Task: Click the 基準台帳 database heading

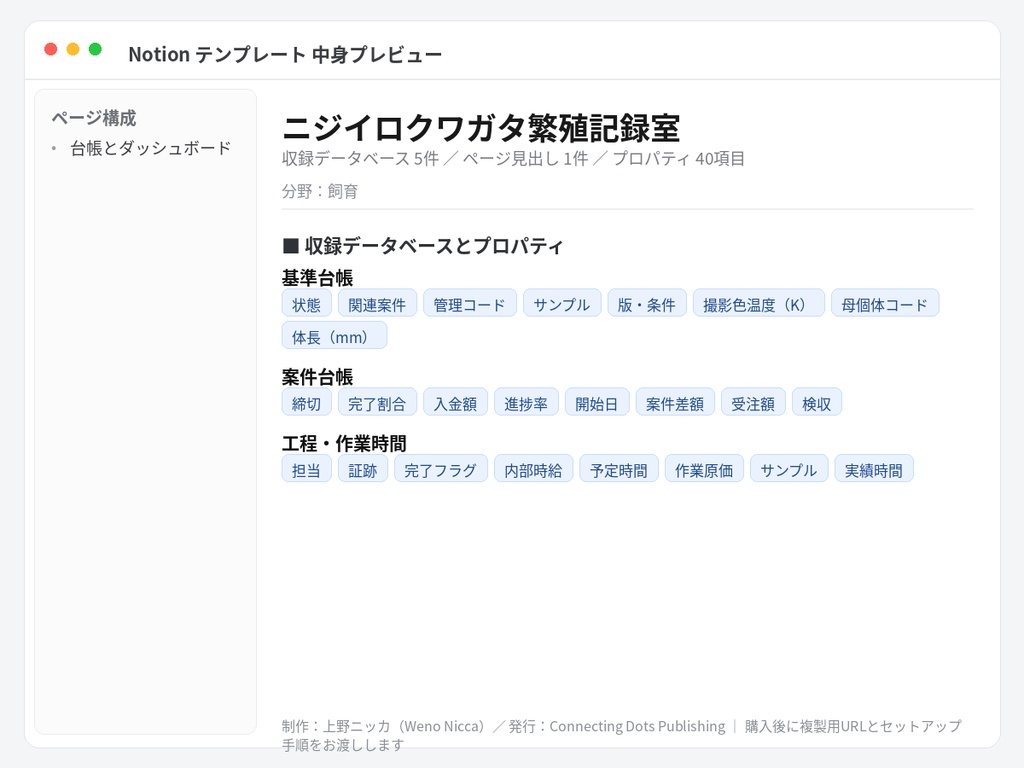Action: [x=317, y=278]
